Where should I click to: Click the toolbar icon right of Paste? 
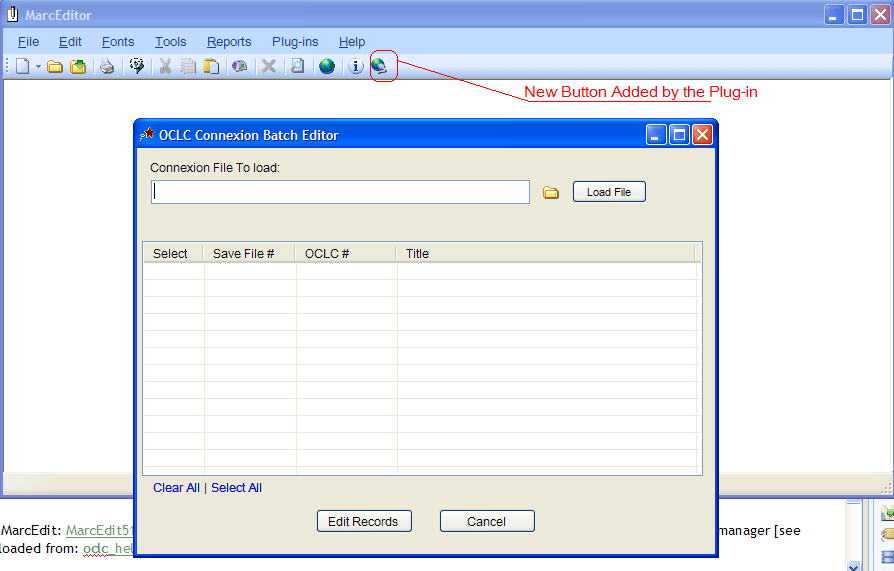coord(240,67)
